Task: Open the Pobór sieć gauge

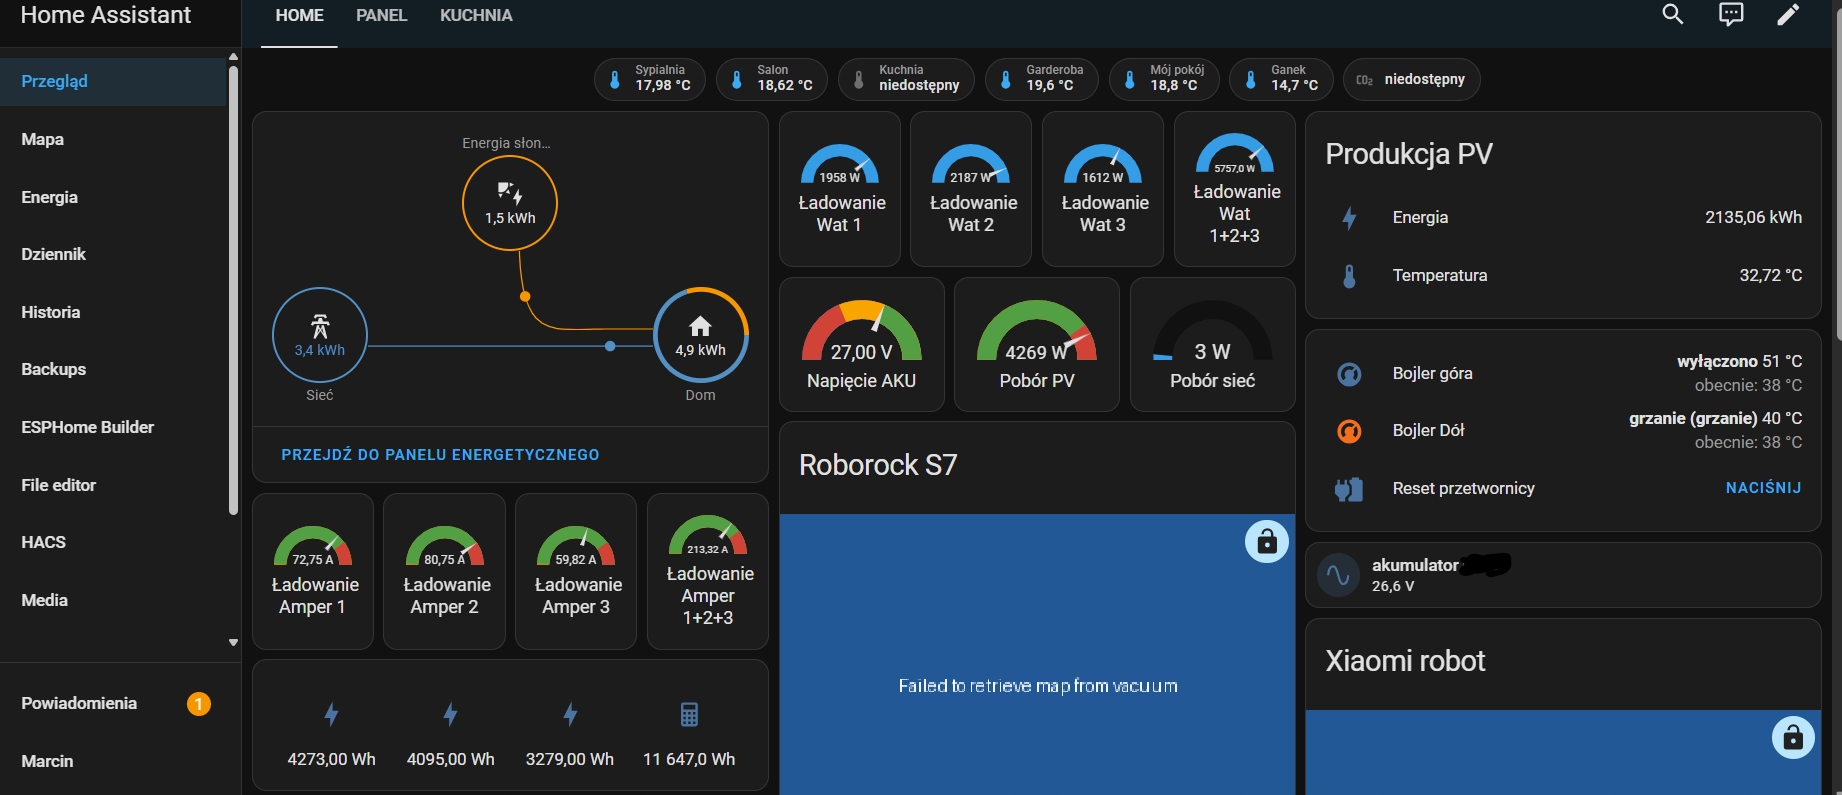Action: pyautogui.click(x=1213, y=345)
